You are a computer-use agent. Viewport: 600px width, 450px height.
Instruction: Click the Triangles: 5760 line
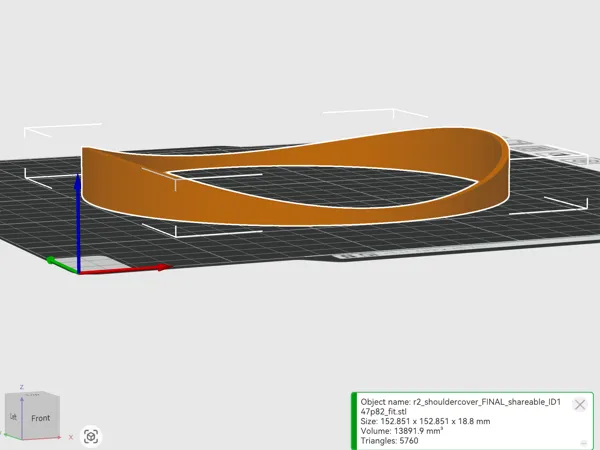point(389,441)
